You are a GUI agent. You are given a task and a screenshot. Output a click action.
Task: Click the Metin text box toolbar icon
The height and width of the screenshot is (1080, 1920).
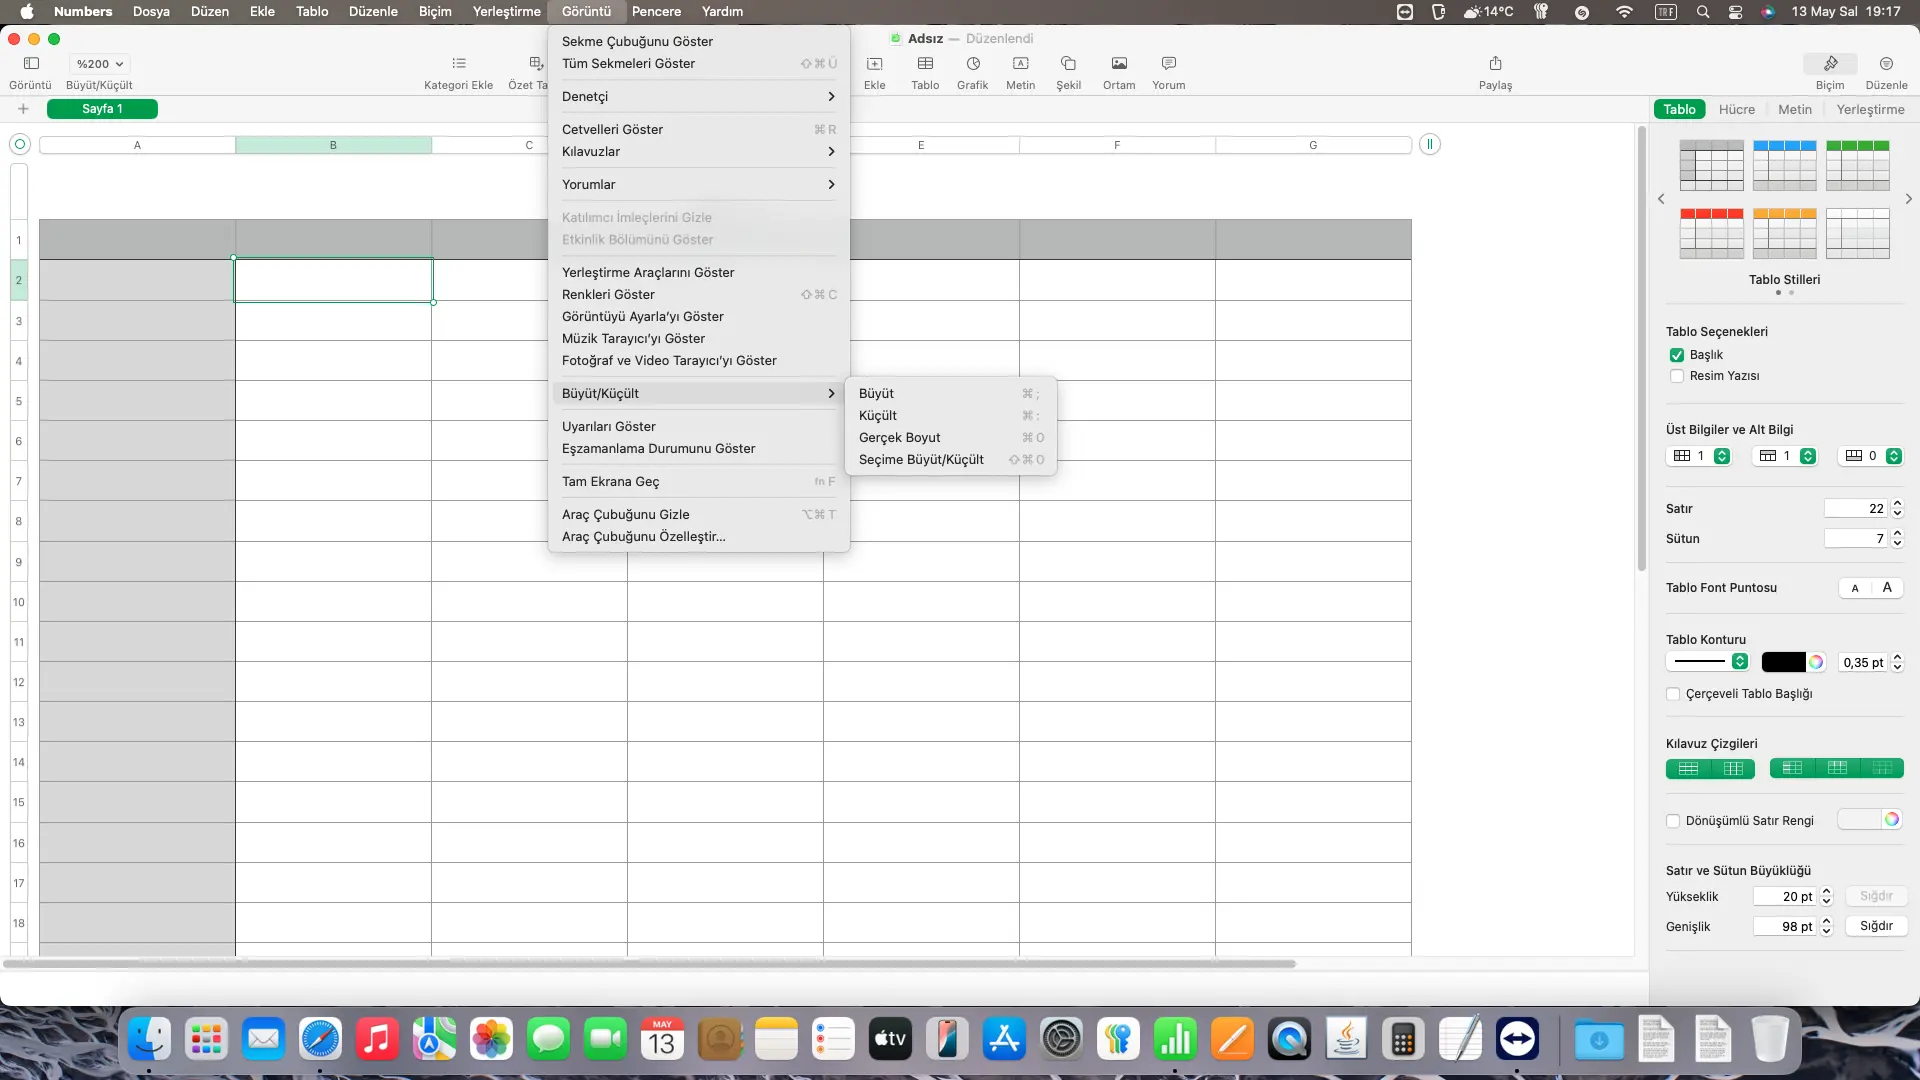(1021, 63)
